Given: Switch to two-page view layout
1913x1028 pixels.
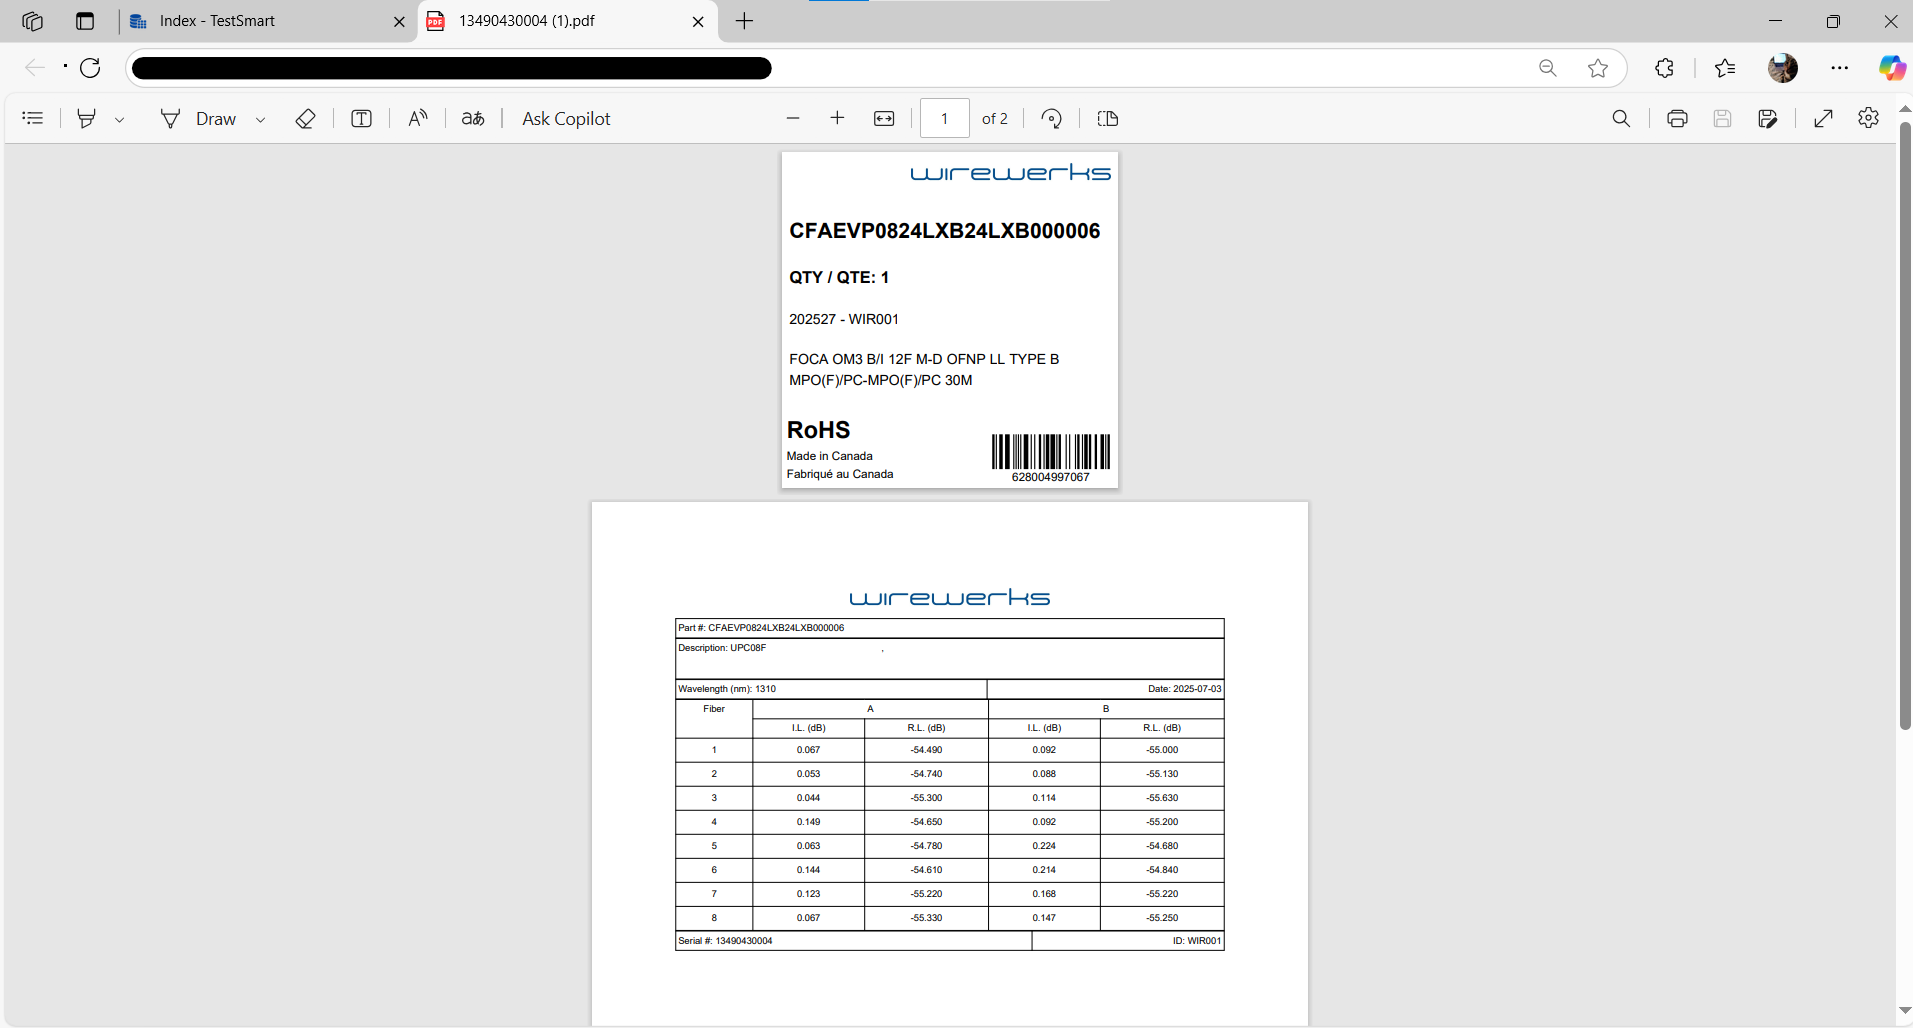Looking at the screenshot, I should click(x=1107, y=118).
